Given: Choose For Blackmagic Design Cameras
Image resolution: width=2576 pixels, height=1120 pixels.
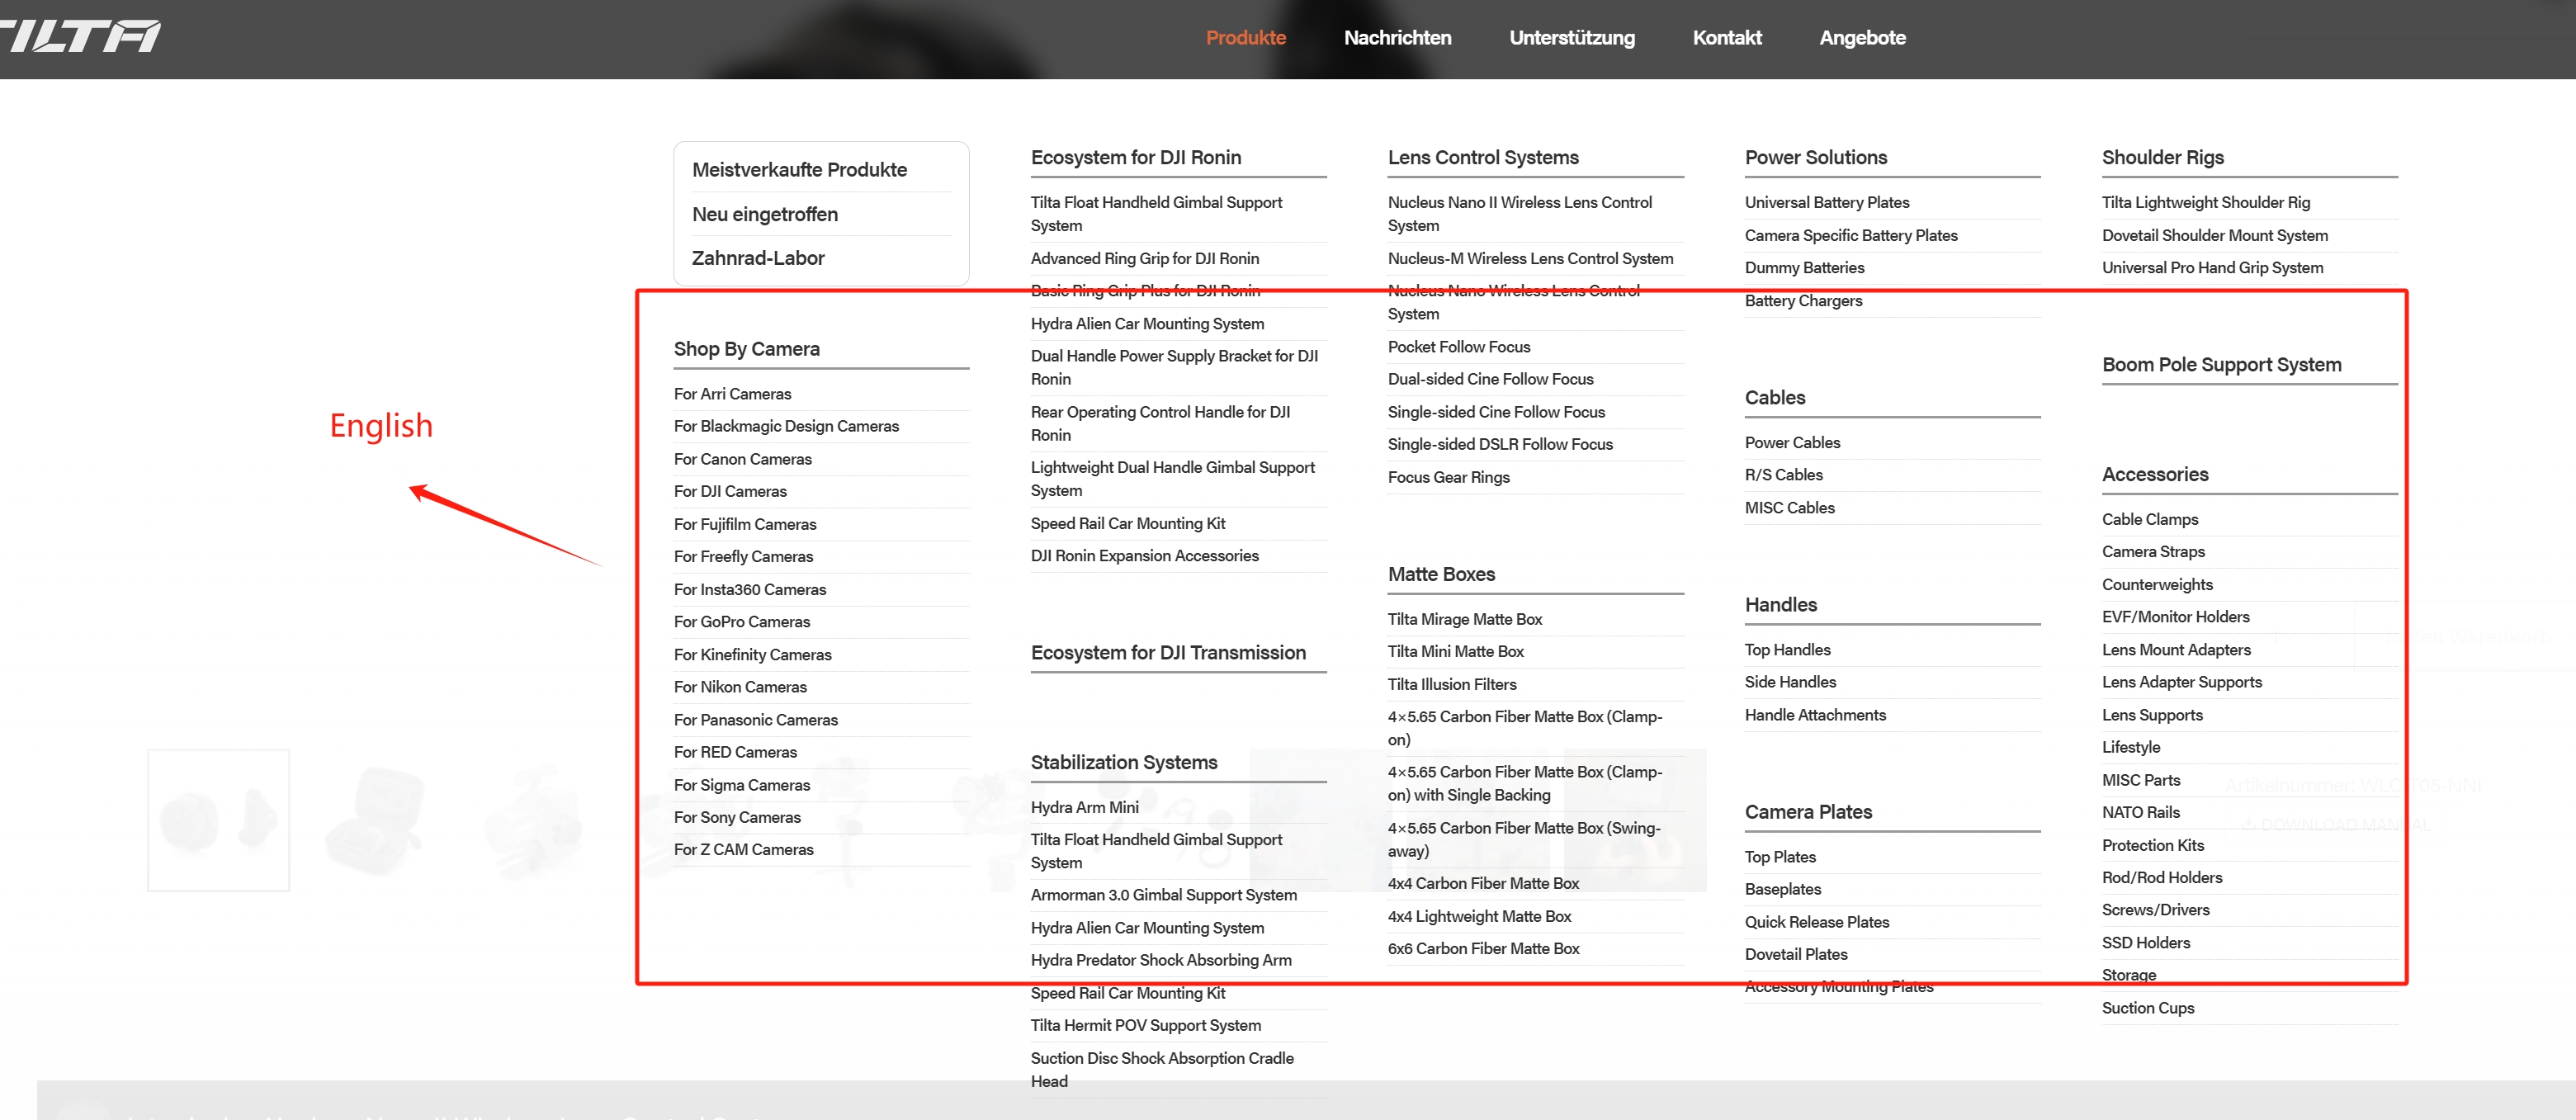Looking at the screenshot, I should (x=786, y=426).
